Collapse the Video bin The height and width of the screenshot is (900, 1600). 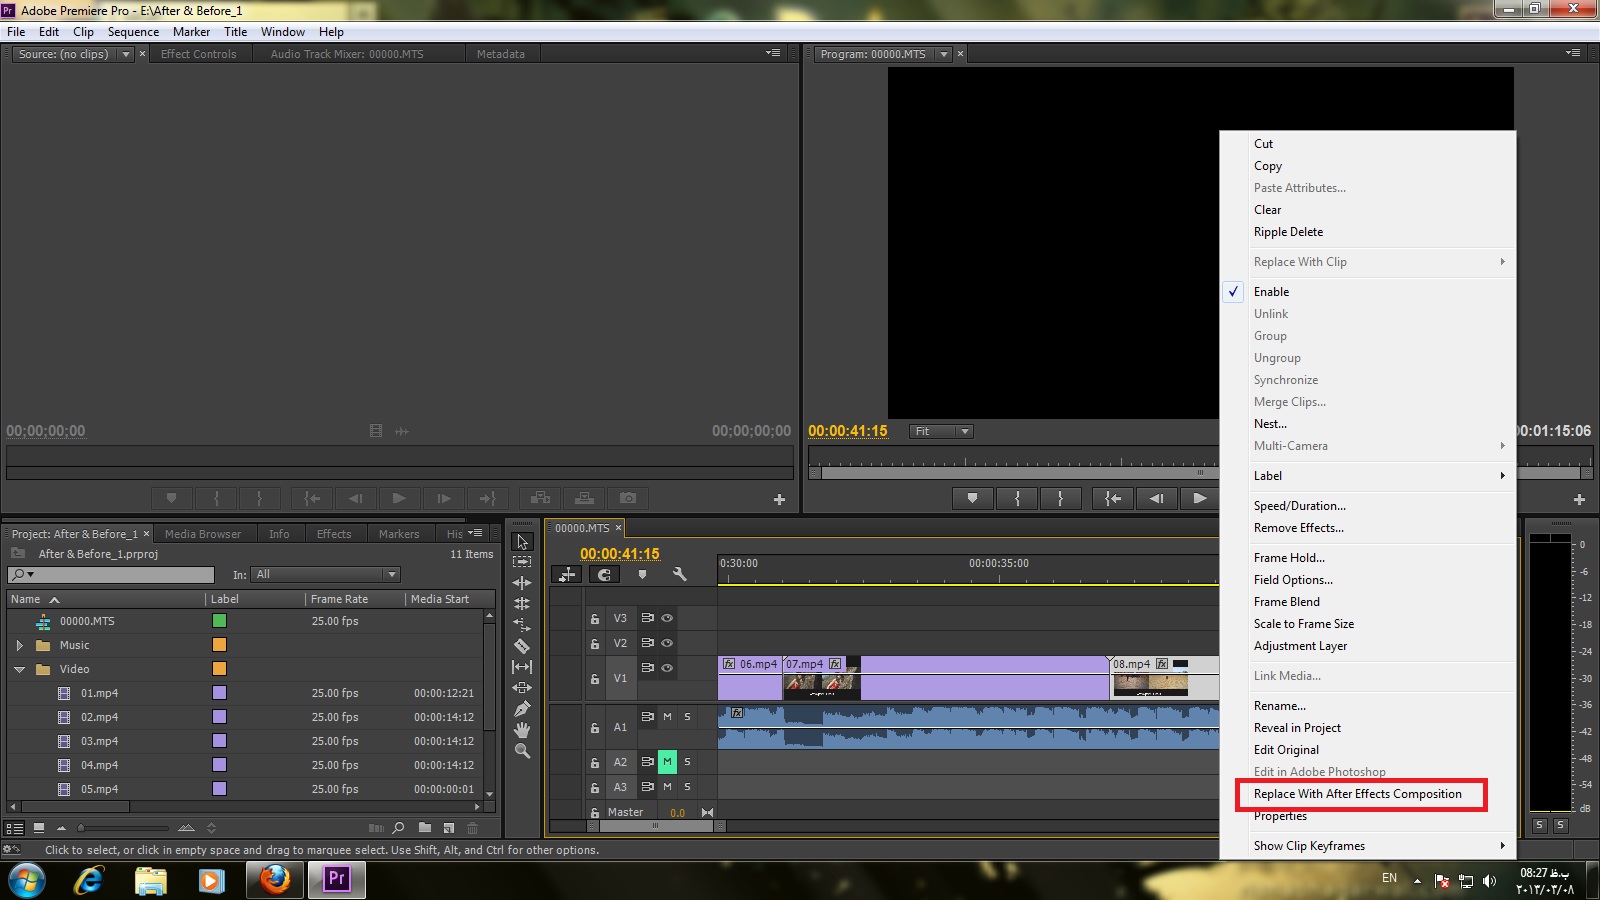tap(19, 669)
